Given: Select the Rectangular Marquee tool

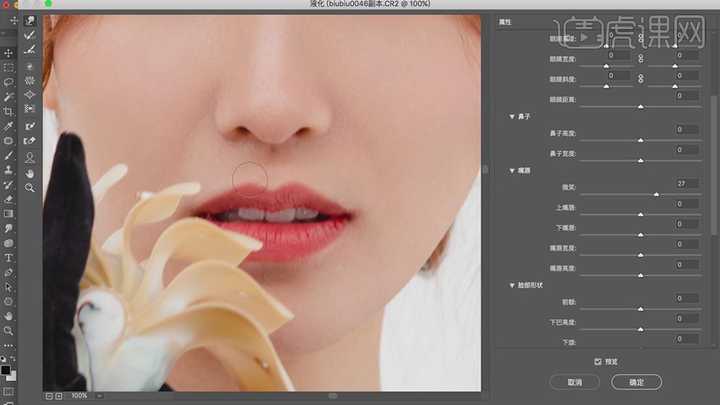Looking at the screenshot, I should tap(8, 68).
